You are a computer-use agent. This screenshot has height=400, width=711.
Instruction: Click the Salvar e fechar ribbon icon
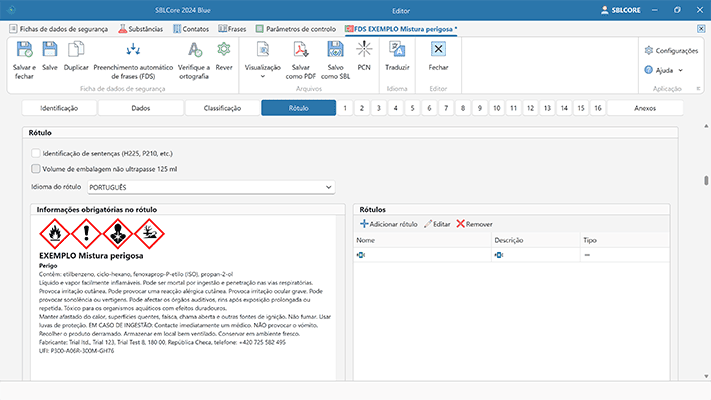tap(24, 50)
